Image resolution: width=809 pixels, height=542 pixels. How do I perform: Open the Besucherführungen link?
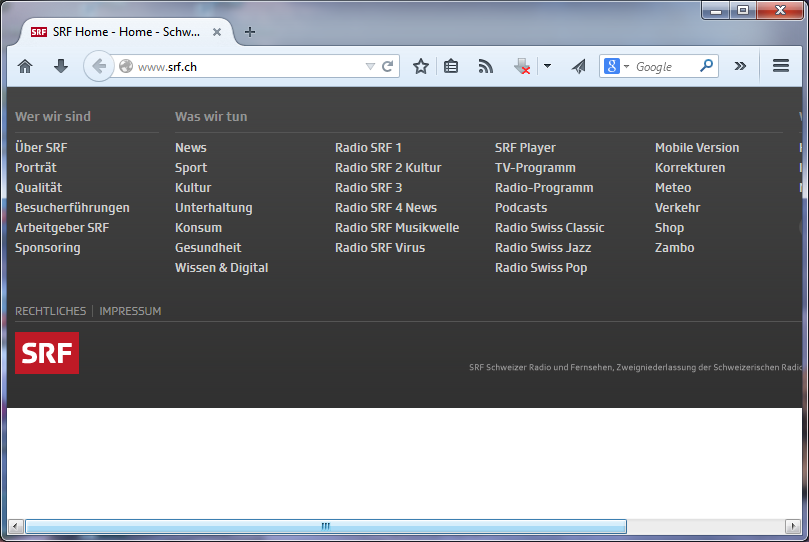[72, 208]
